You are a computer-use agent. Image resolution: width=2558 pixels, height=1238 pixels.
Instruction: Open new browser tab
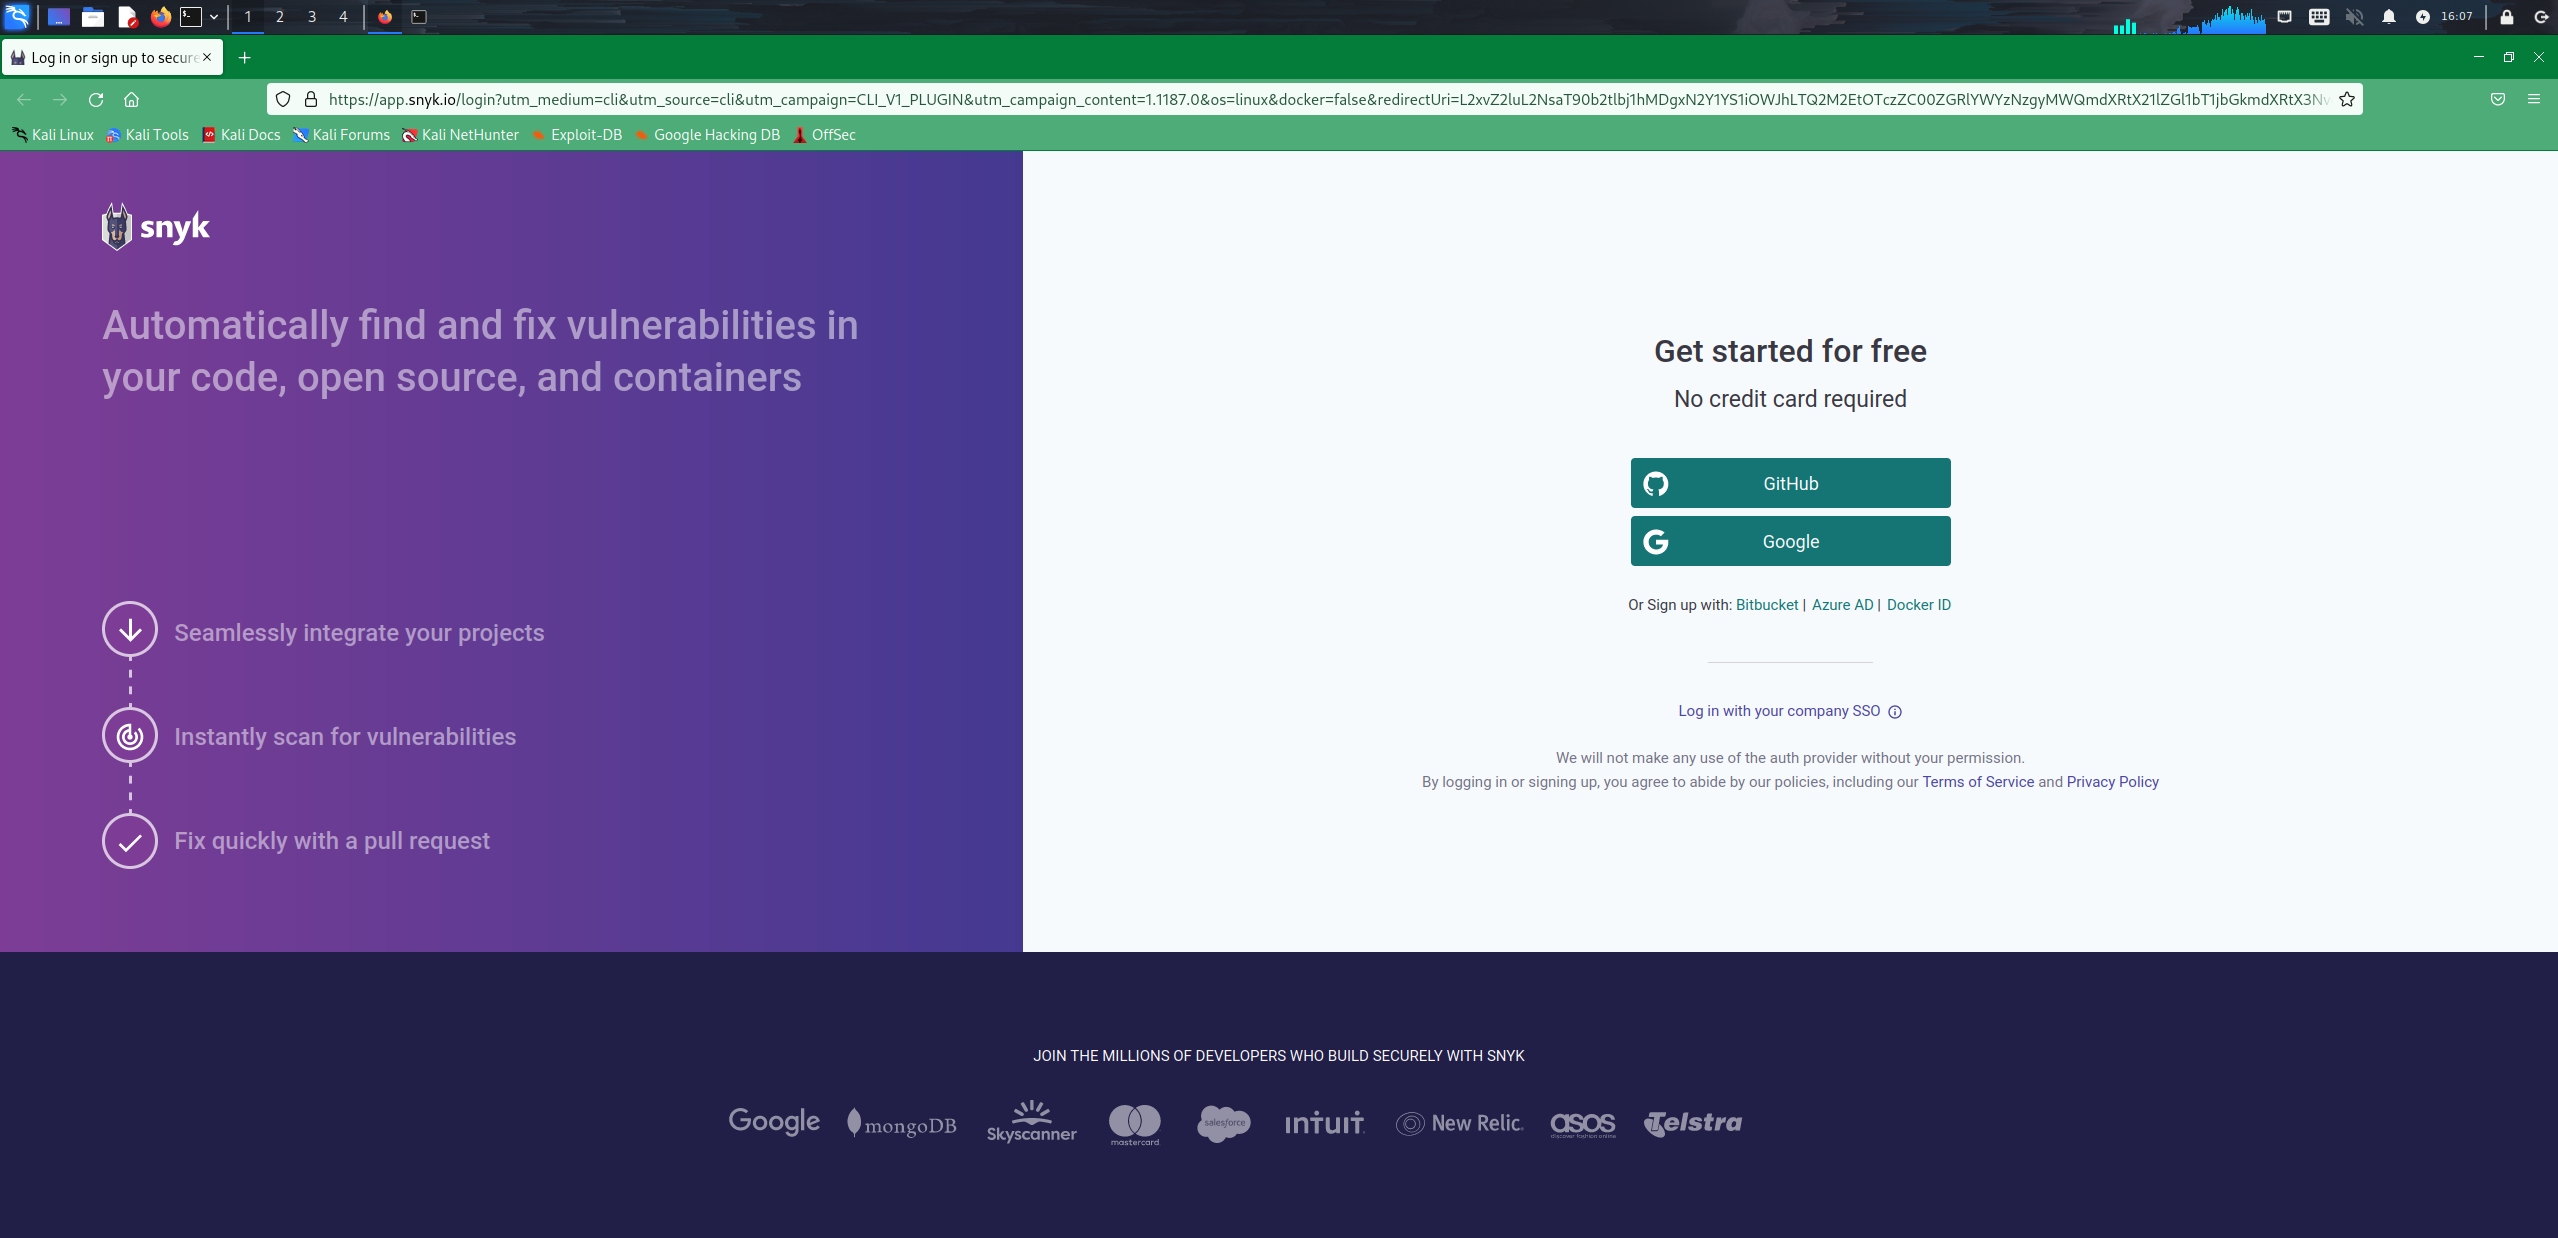pos(244,58)
